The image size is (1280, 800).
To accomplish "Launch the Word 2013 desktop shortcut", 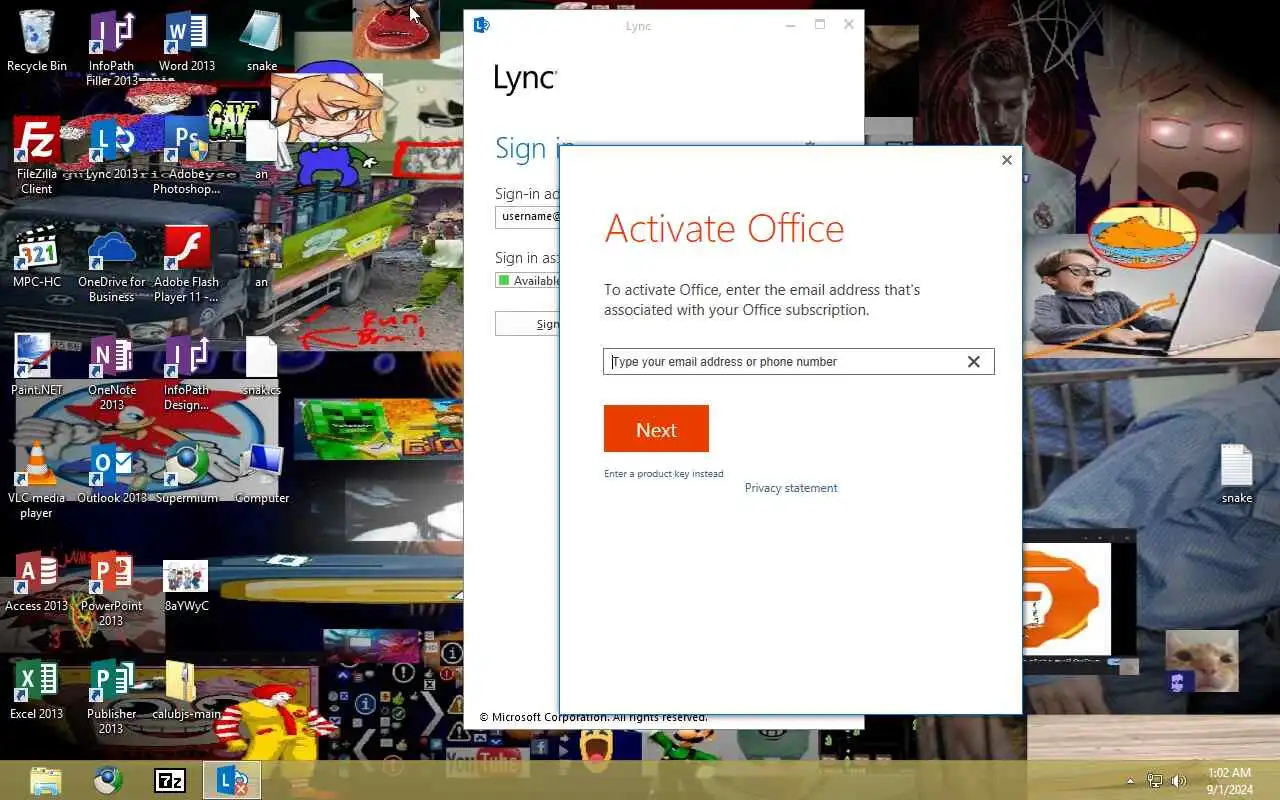I will pyautogui.click(x=187, y=42).
